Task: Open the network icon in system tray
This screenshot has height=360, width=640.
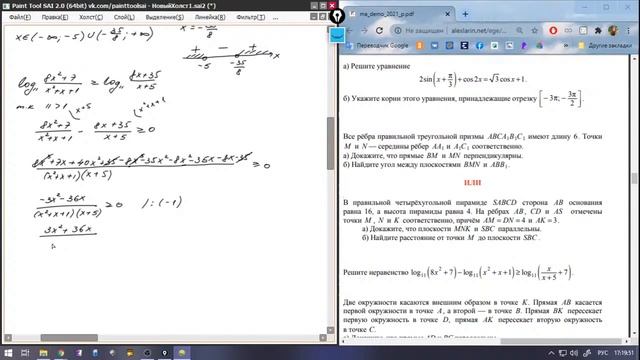Action: click(x=563, y=353)
